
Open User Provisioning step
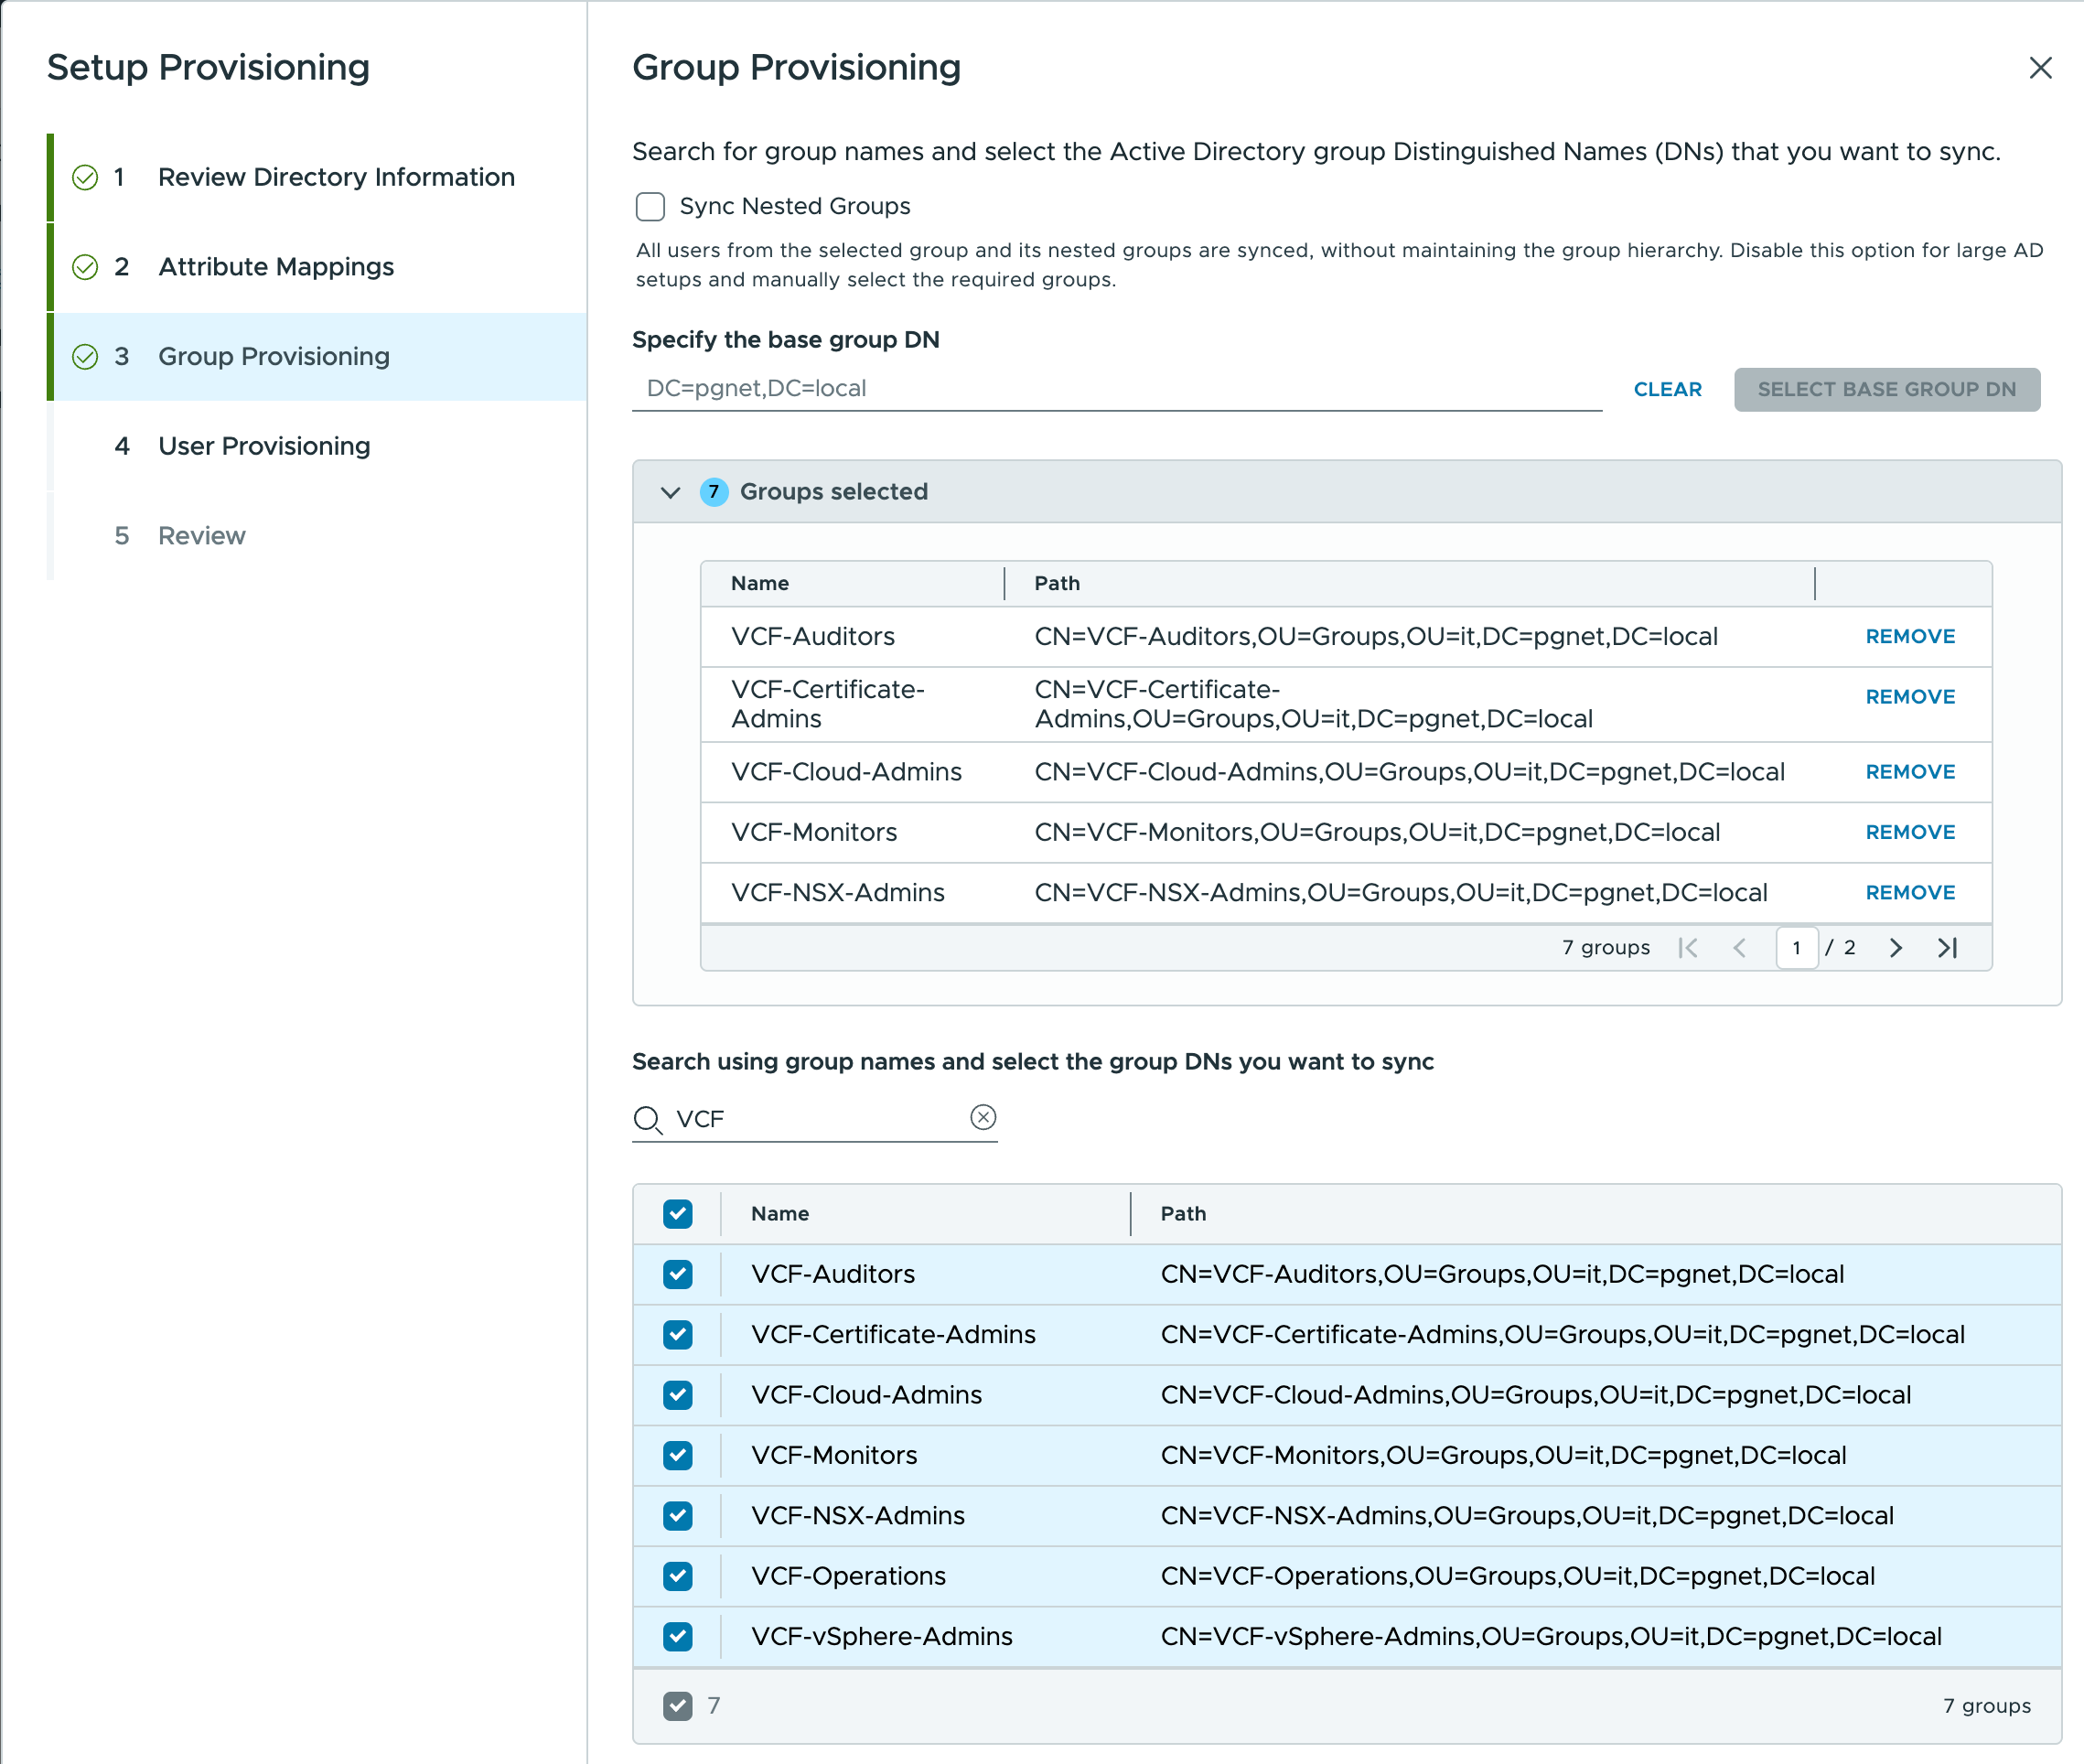pyautogui.click(x=264, y=446)
